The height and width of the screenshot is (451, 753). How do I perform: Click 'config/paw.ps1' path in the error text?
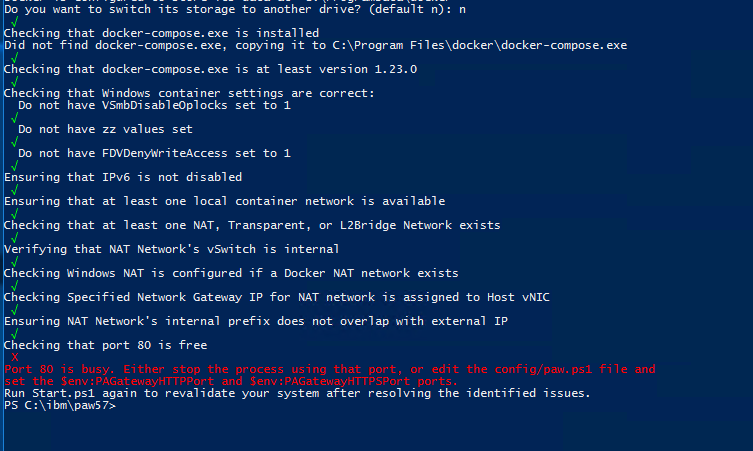point(543,369)
